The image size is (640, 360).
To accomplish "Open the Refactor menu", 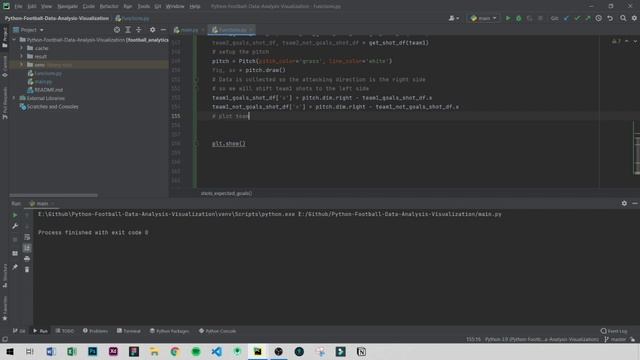I will [x=109, y=7].
